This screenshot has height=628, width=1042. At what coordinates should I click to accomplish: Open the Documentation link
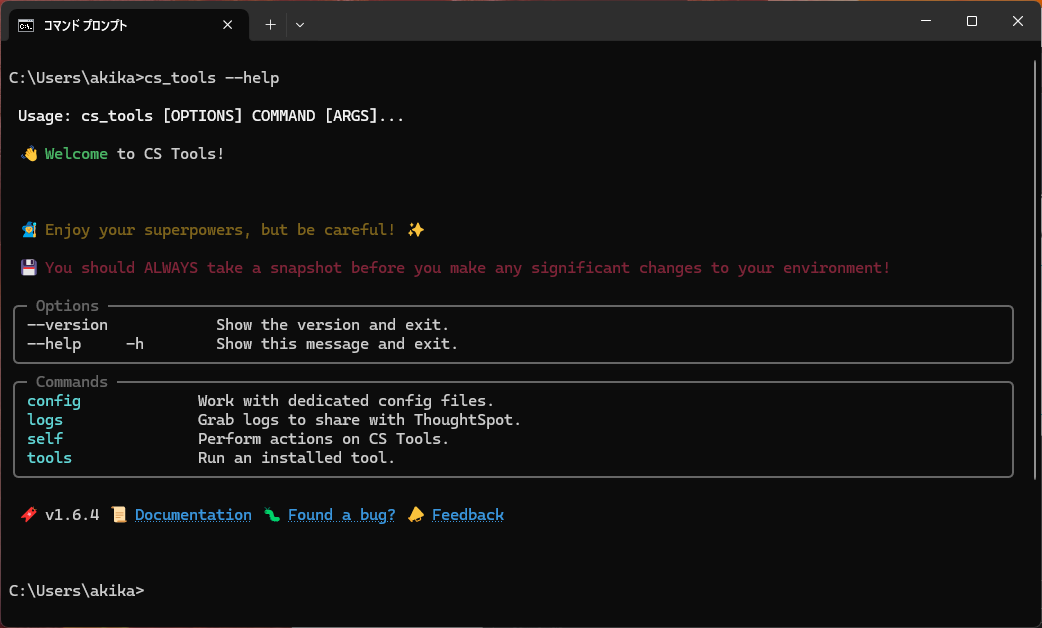tap(193, 515)
